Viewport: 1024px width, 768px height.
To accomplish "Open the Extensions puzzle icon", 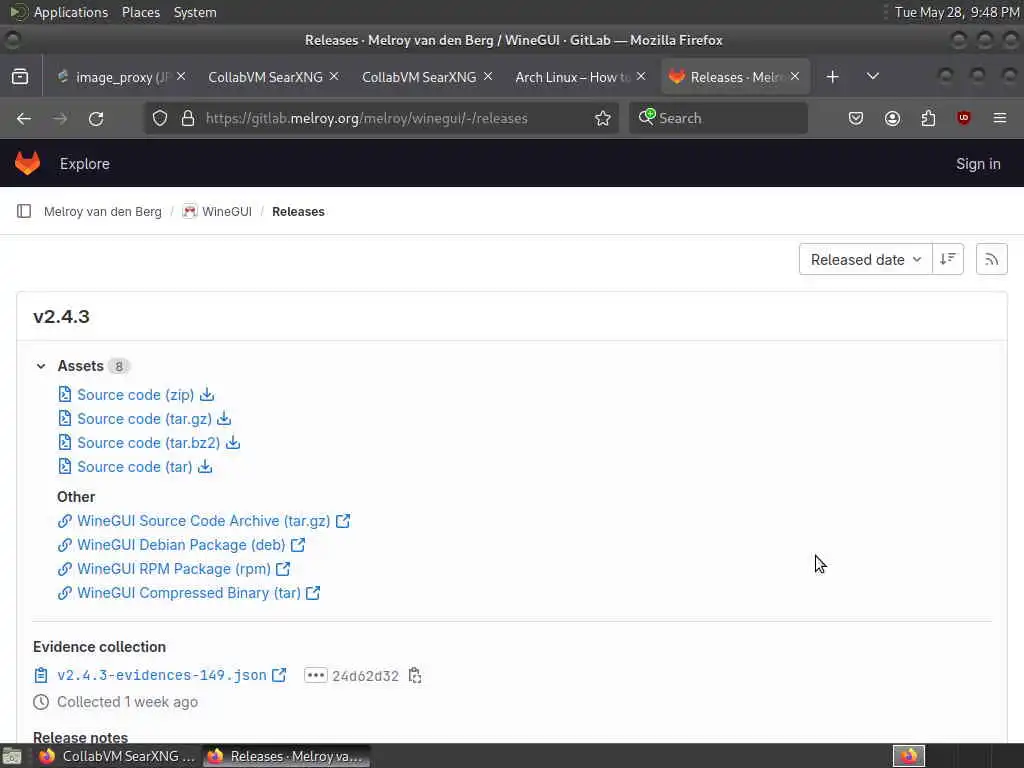I will [928, 118].
